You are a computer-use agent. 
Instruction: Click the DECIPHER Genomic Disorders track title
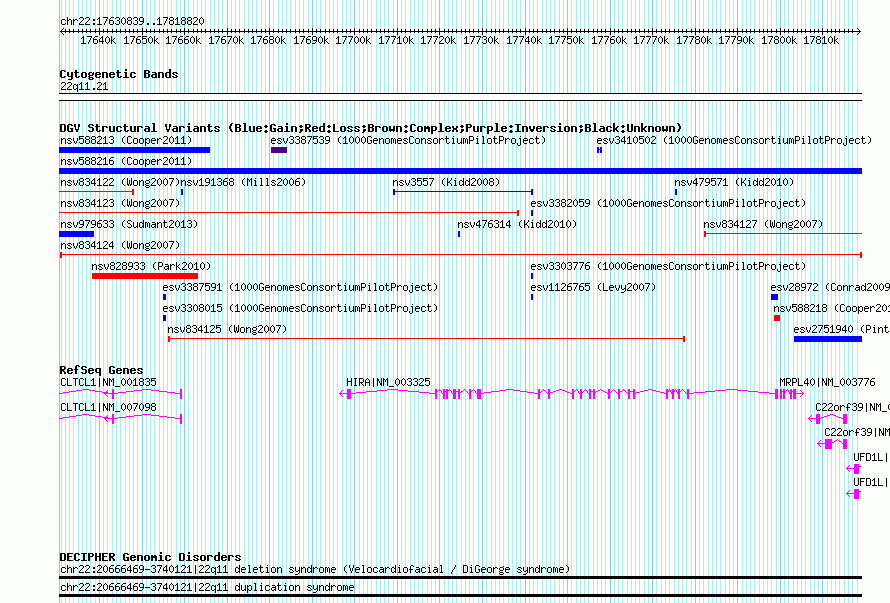point(150,557)
